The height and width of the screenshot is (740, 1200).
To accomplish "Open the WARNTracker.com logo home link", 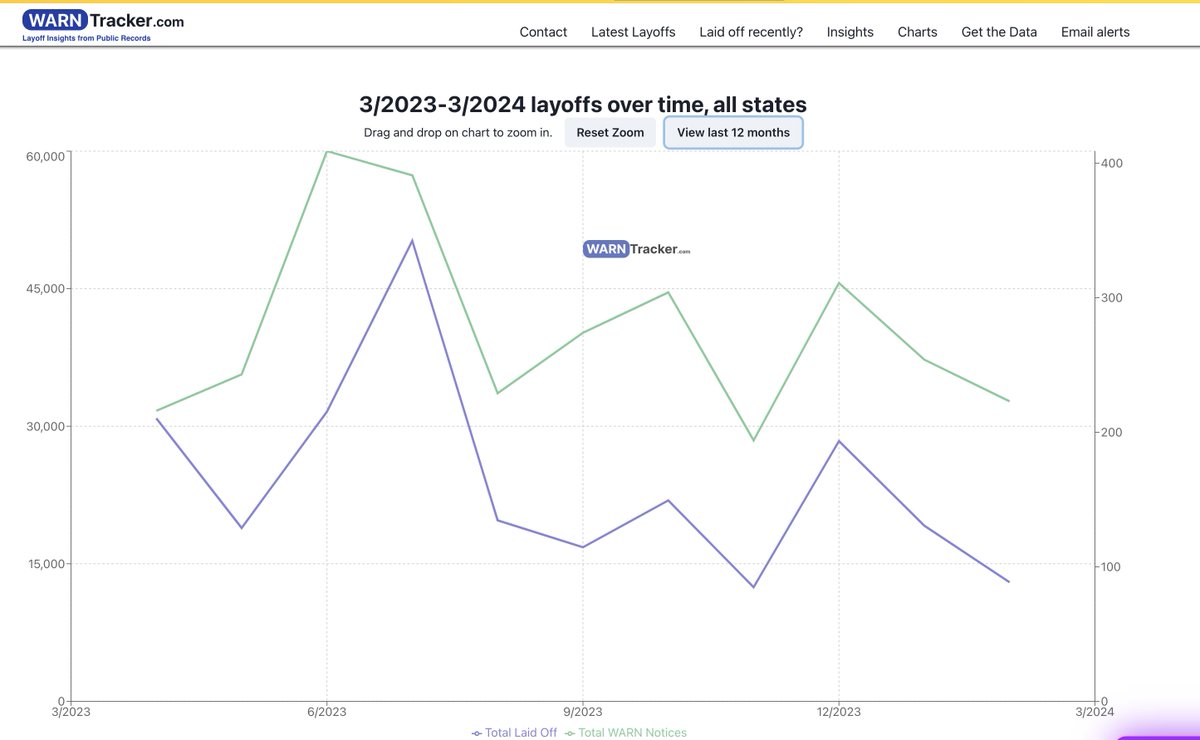I will coord(103,26).
